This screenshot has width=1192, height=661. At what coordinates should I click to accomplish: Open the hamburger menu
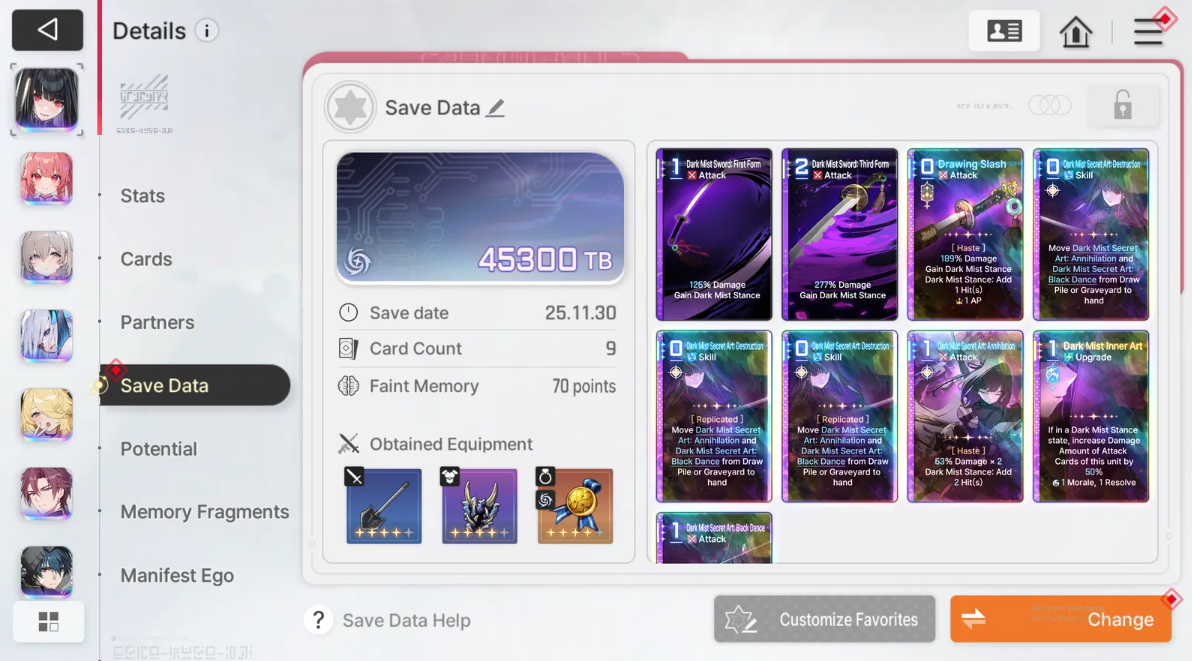[1148, 32]
